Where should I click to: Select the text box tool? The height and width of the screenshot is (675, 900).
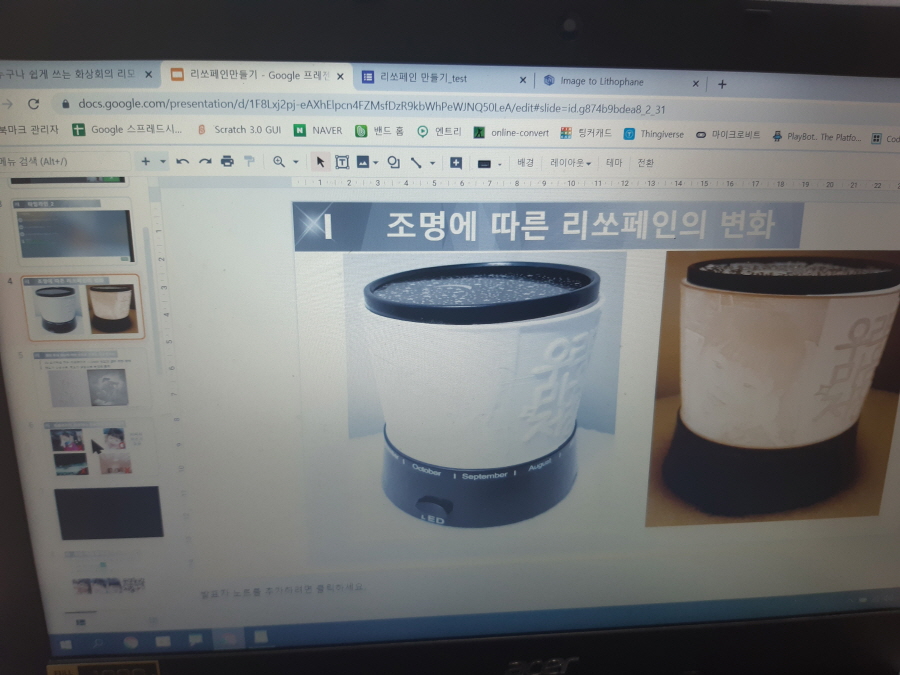[342, 162]
